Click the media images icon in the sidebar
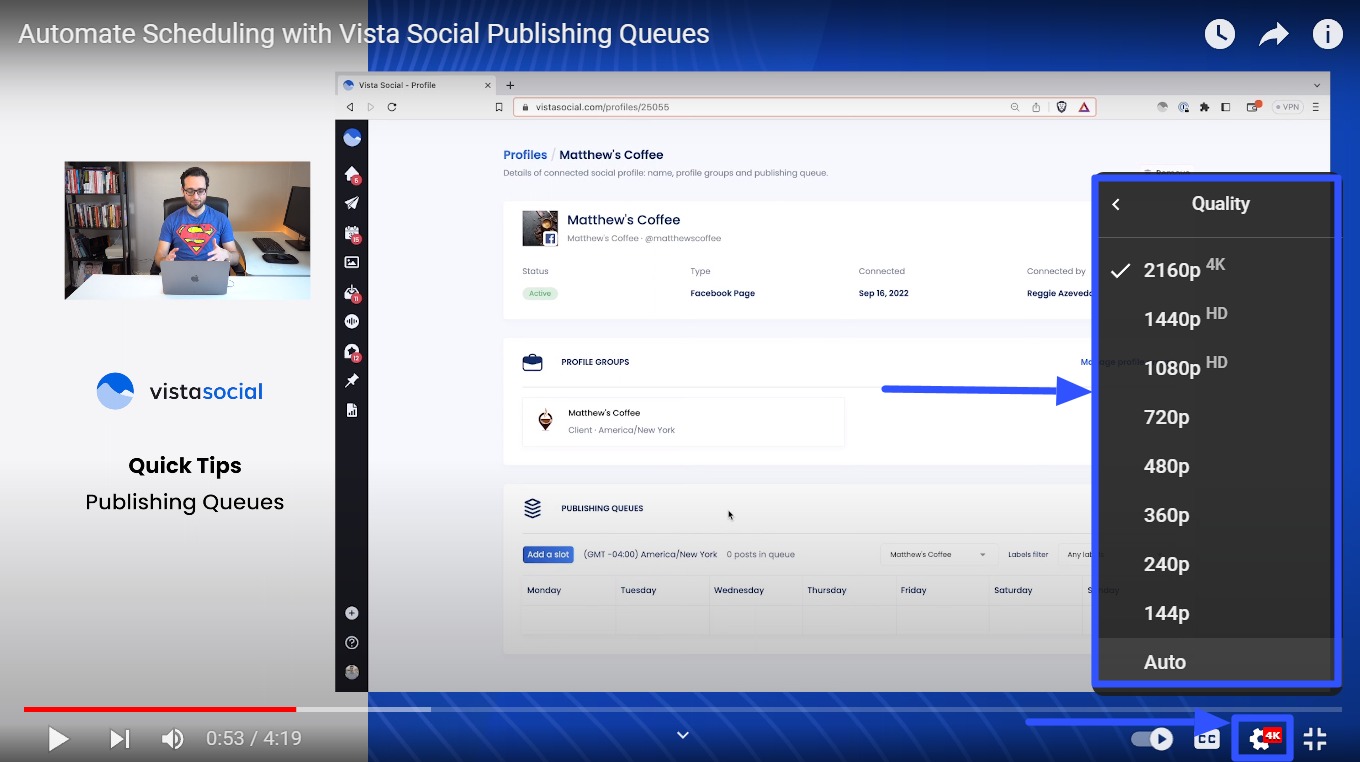The width and height of the screenshot is (1360, 762). click(351, 261)
